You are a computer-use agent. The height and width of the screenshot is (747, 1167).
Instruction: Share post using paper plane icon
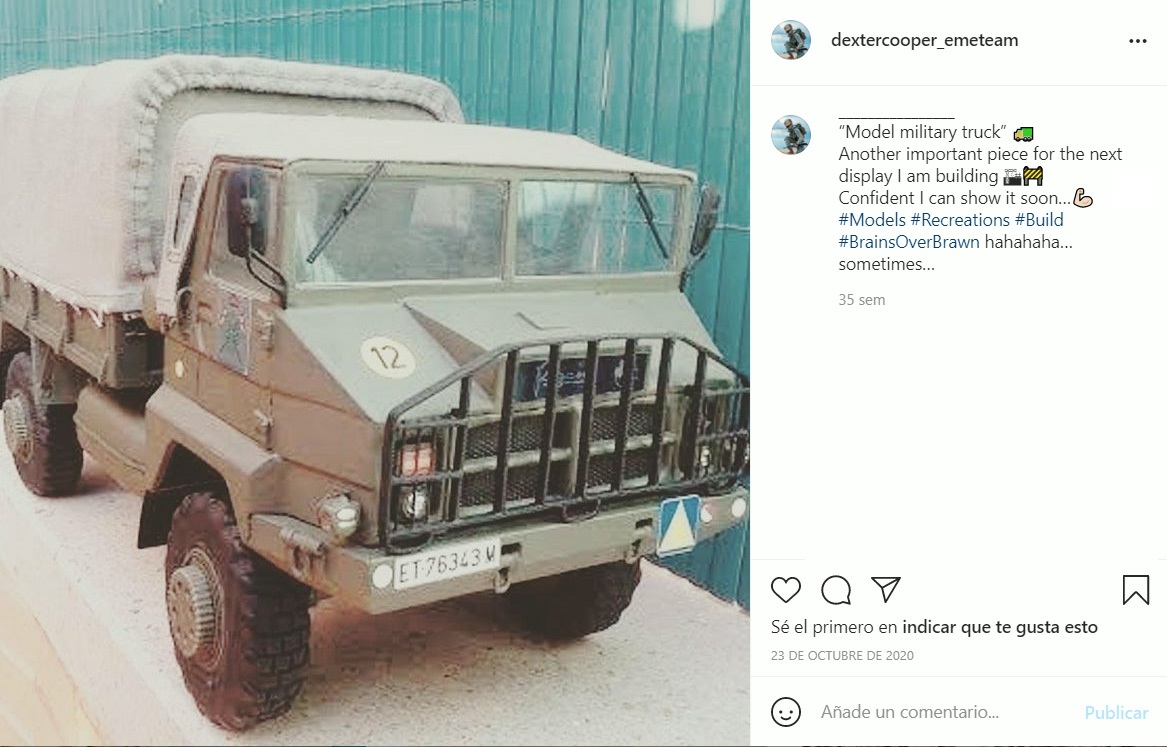(x=886, y=589)
